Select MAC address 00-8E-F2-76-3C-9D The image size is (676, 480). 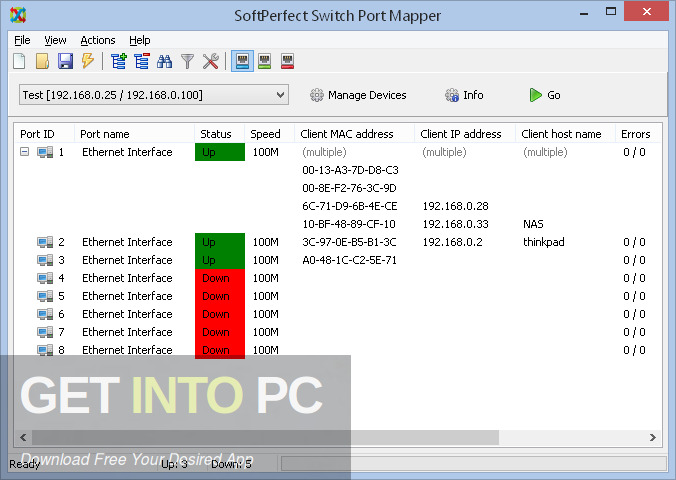[x=349, y=188]
